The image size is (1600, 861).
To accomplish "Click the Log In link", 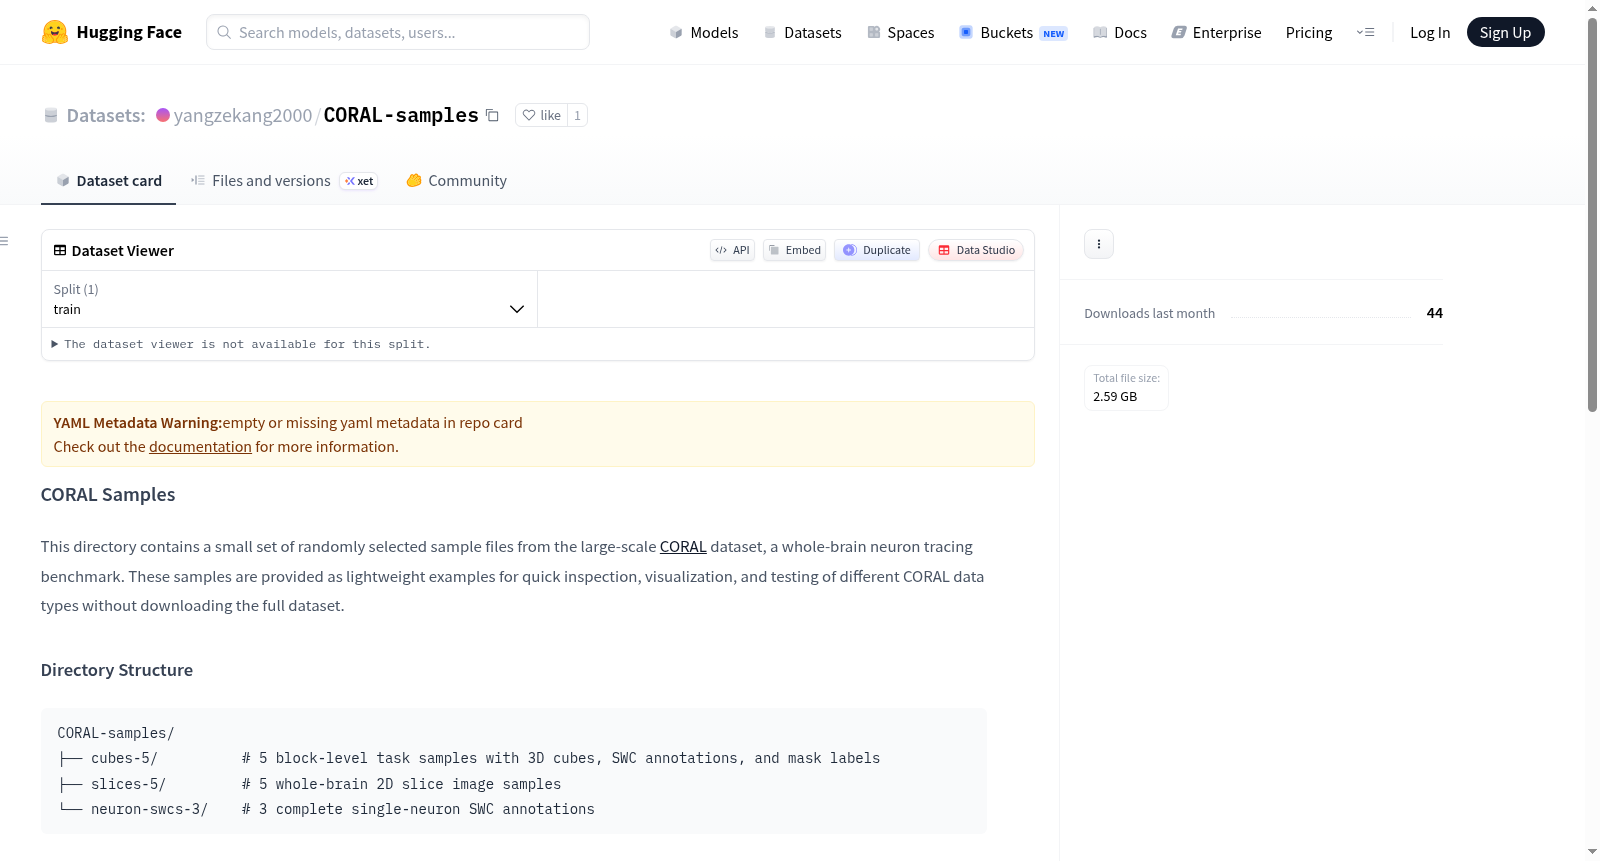I will (1430, 32).
